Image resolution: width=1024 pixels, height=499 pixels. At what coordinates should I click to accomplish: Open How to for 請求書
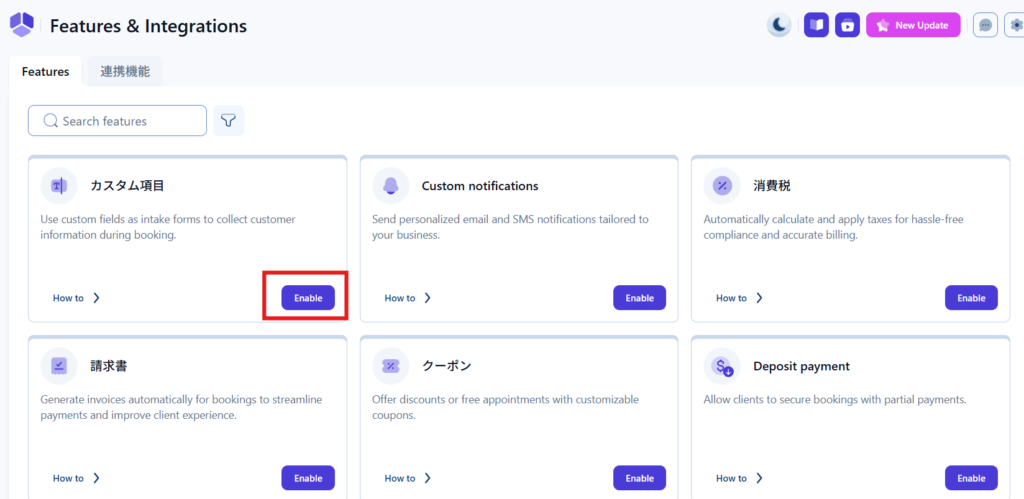(x=76, y=478)
